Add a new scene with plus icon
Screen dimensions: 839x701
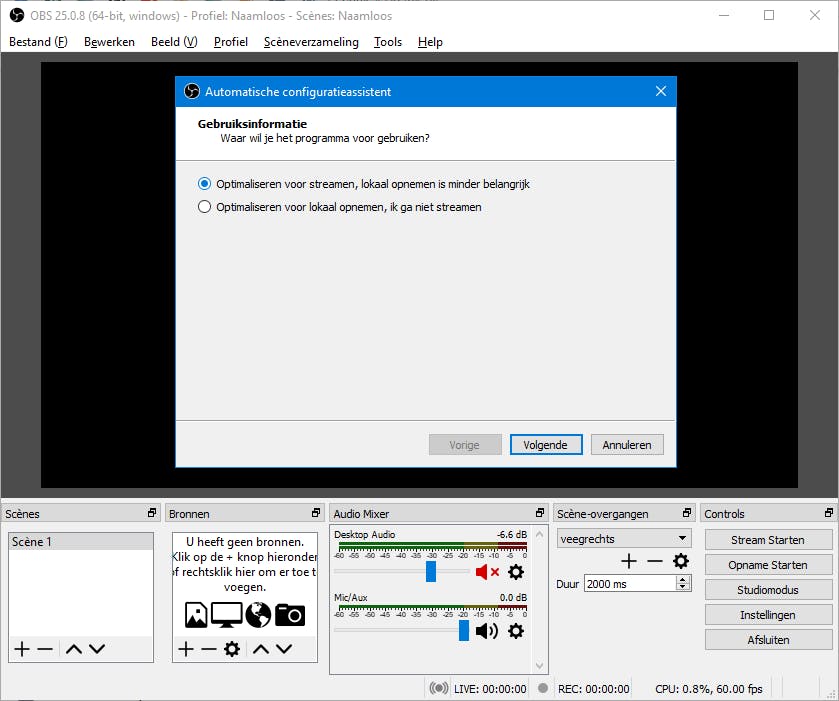pos(22,649)
